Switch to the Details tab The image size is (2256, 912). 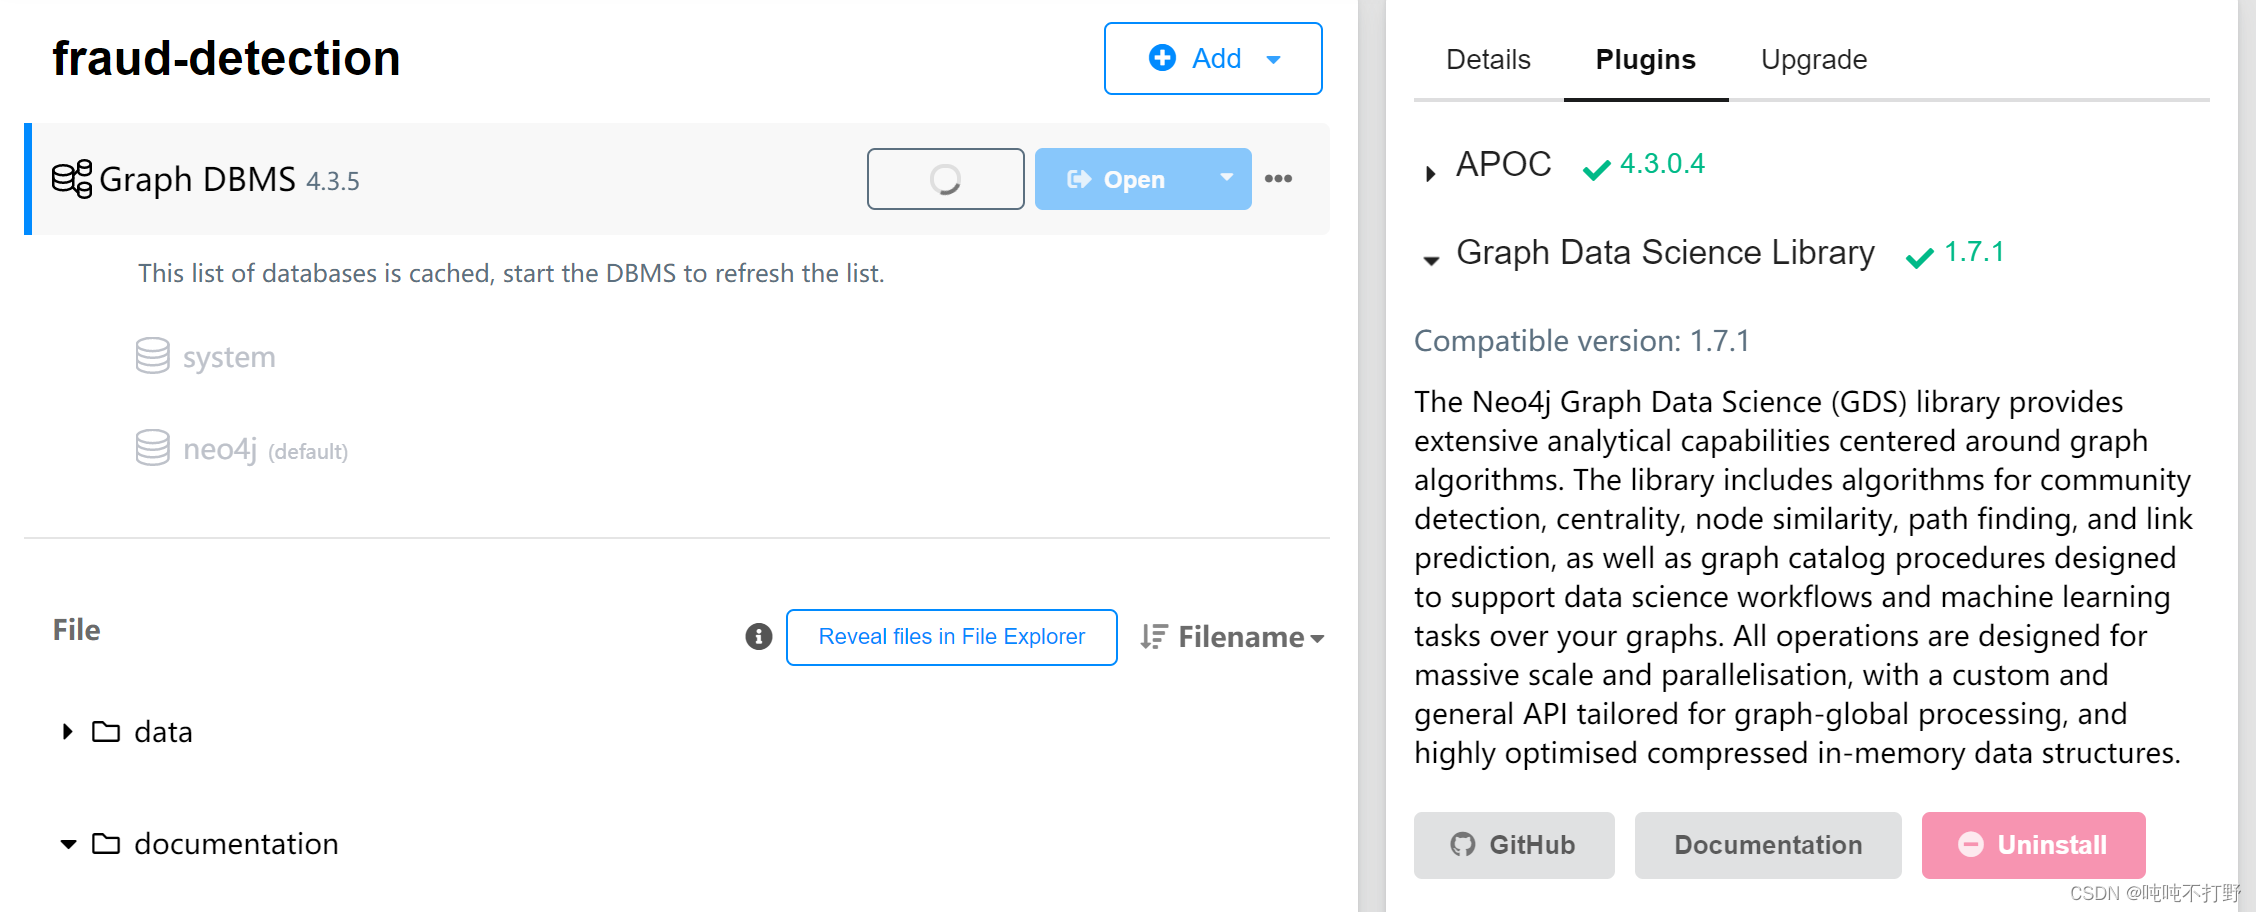click(1488, 60)
